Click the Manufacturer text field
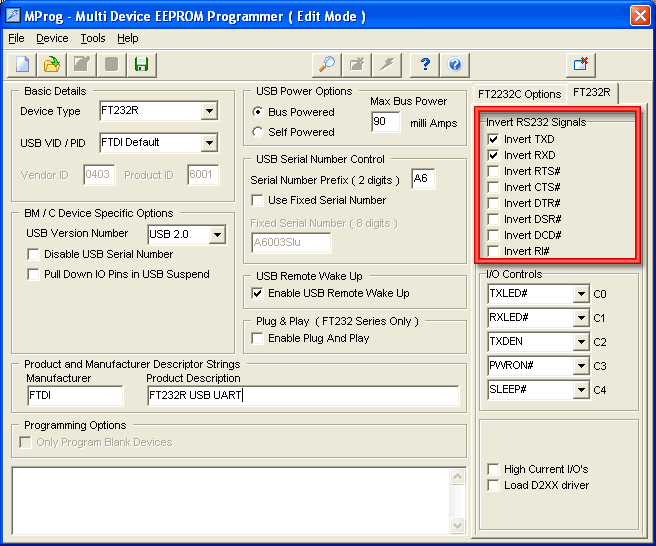Viewport: 656px width, 546px height. [x=75, y=395]
